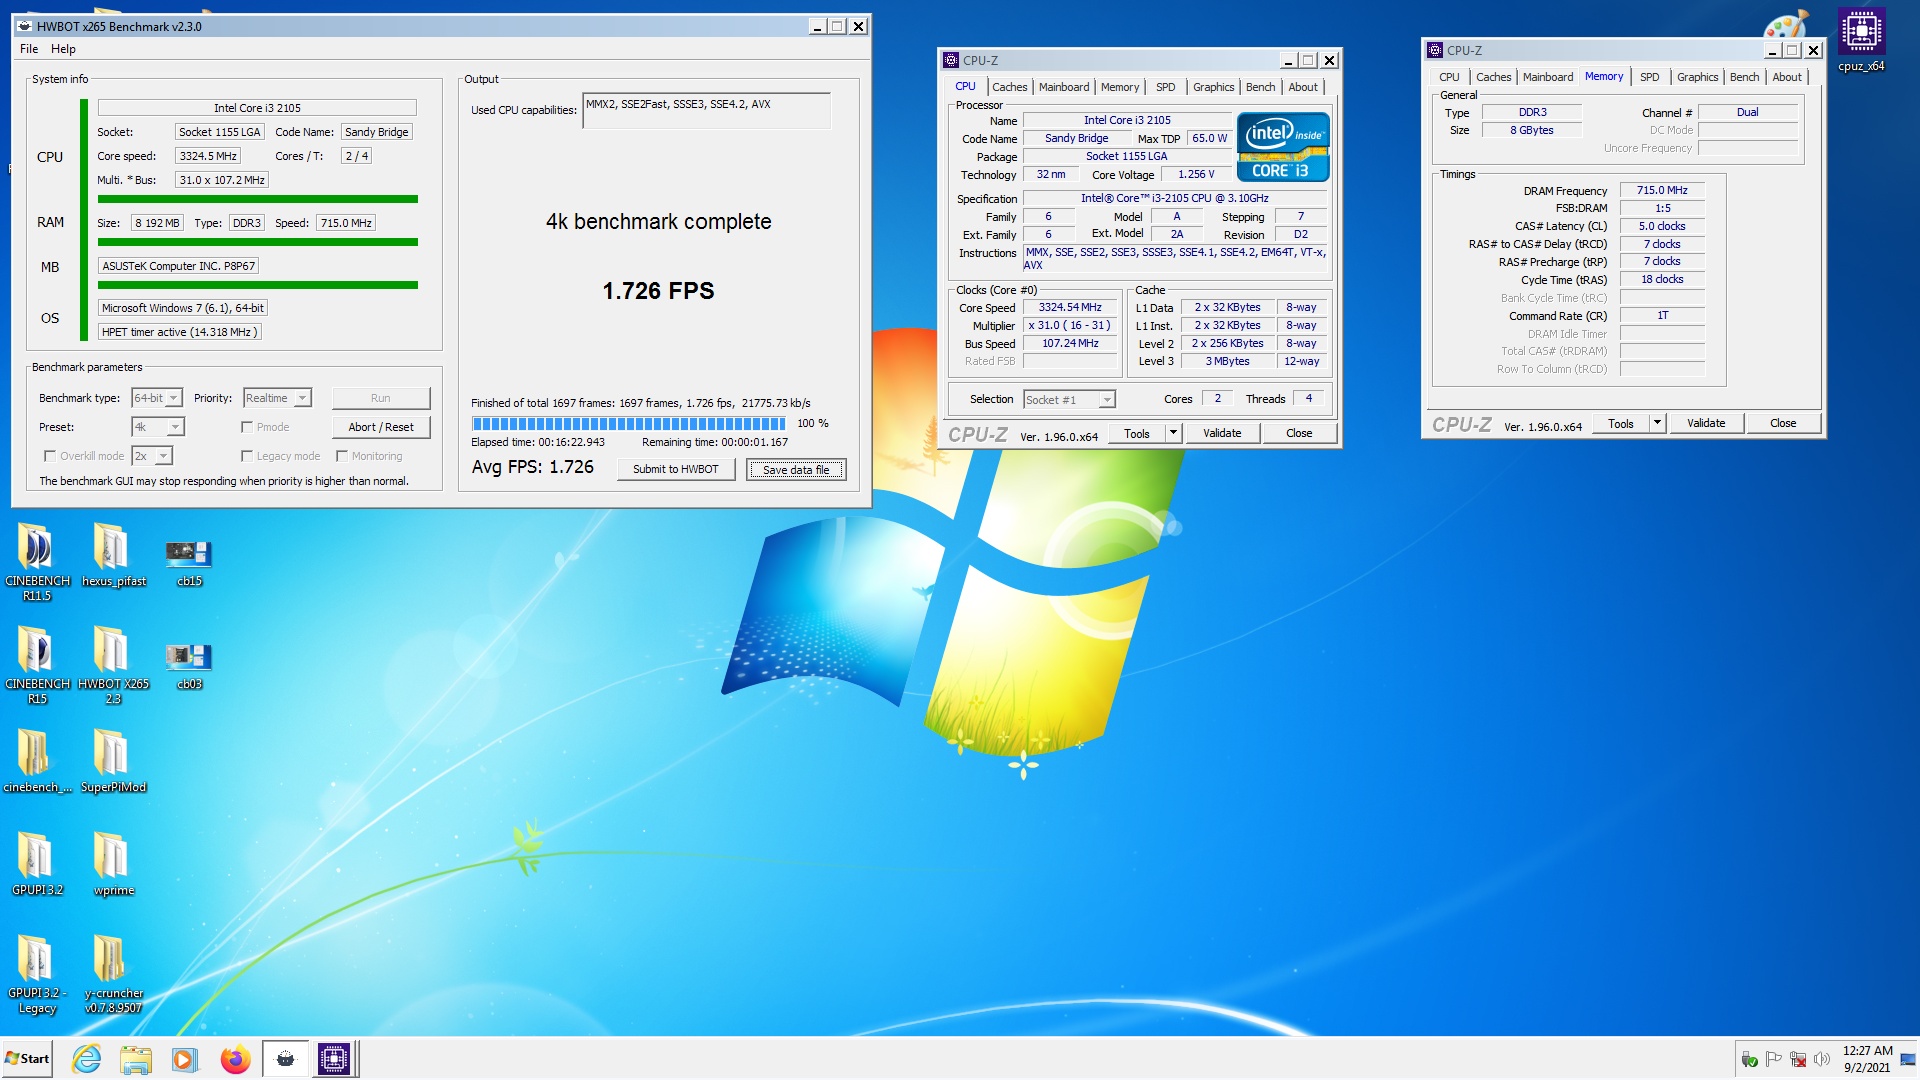
Task: Click the Abort / Reset button
Action: 381,427
